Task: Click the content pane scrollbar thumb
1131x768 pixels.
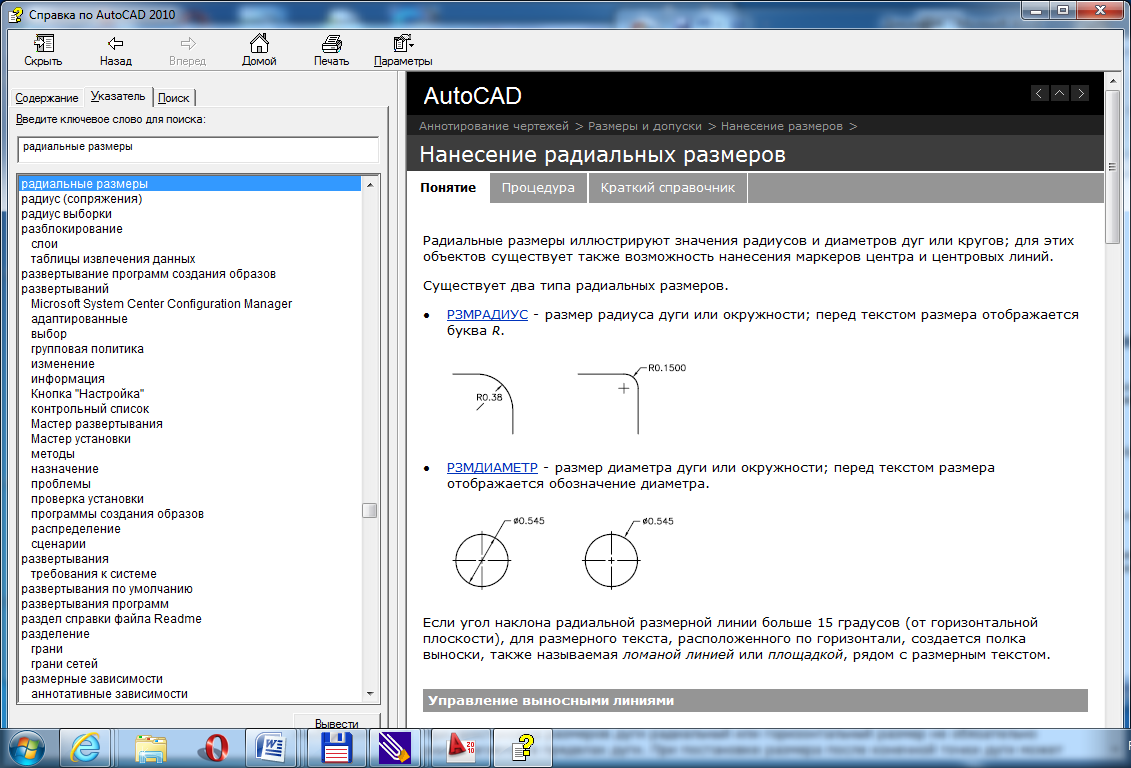Action: (x=1112, y=167)
